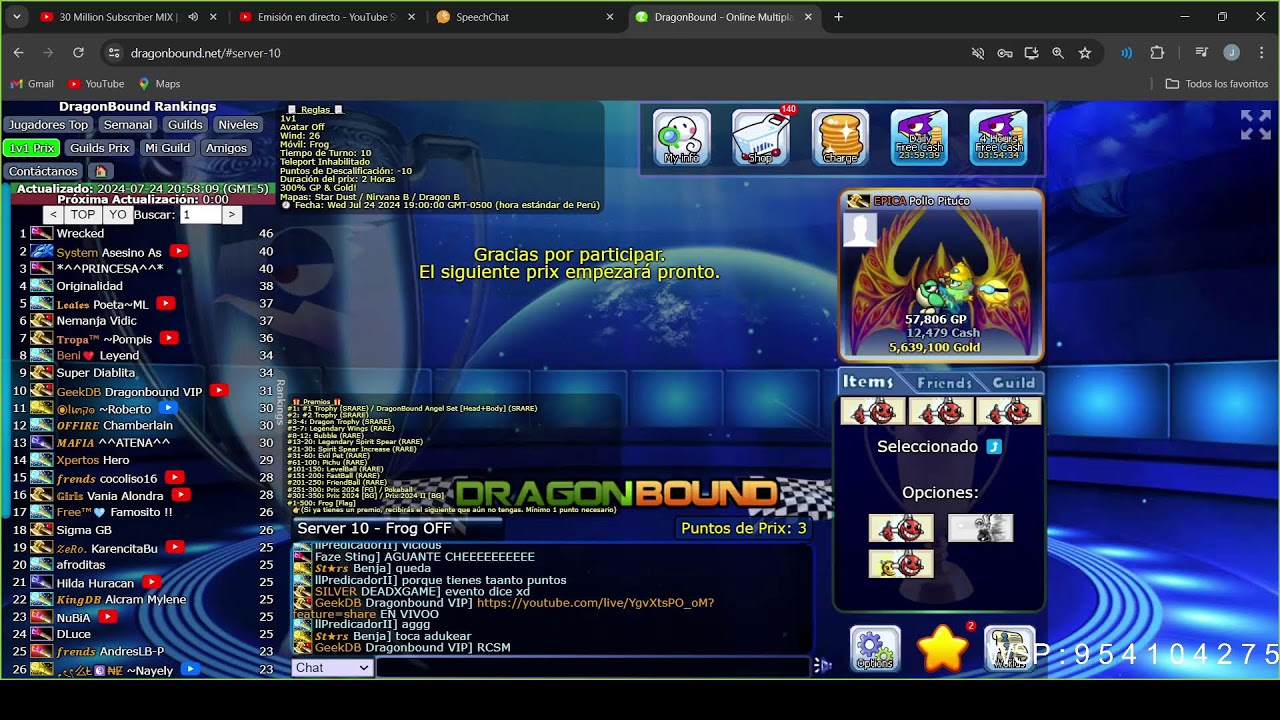
Task: Go to next ranking page arrow
Action: (231, 215)
